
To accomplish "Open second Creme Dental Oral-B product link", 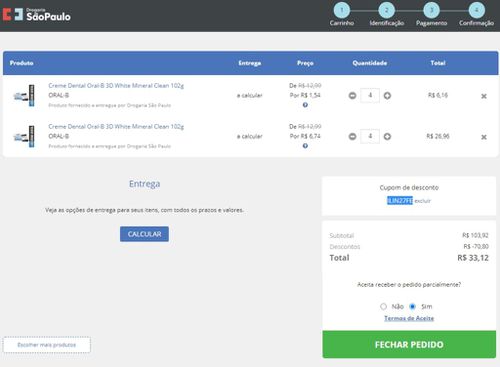I will point(116,127).
